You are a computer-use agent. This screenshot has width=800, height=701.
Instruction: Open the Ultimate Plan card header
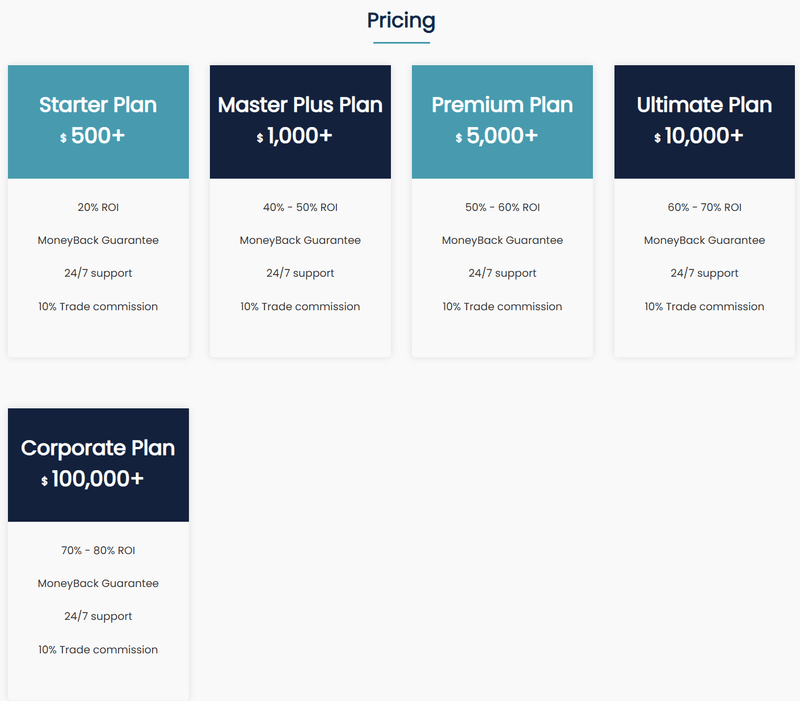704,121
